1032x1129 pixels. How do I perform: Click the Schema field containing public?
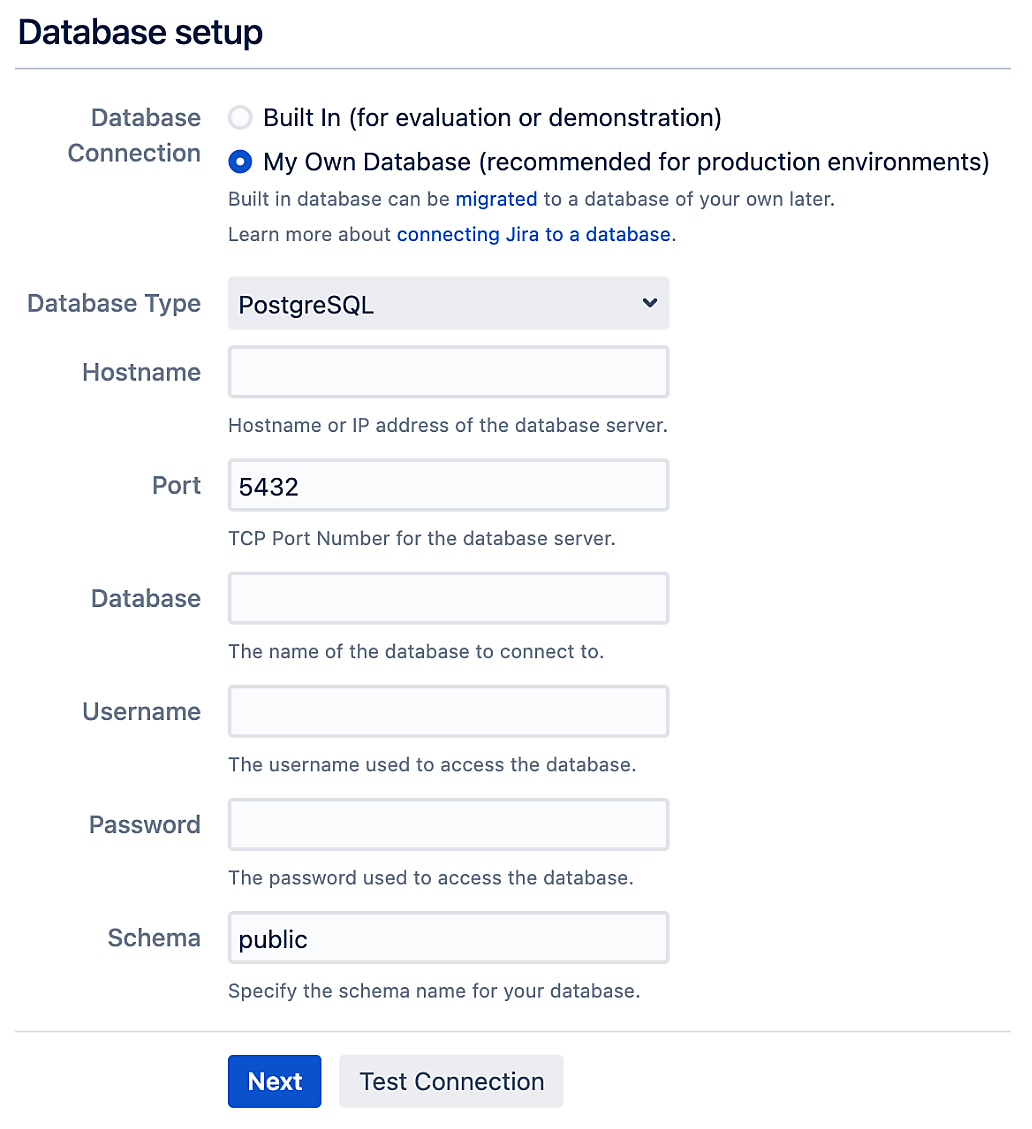click(448, 937)
